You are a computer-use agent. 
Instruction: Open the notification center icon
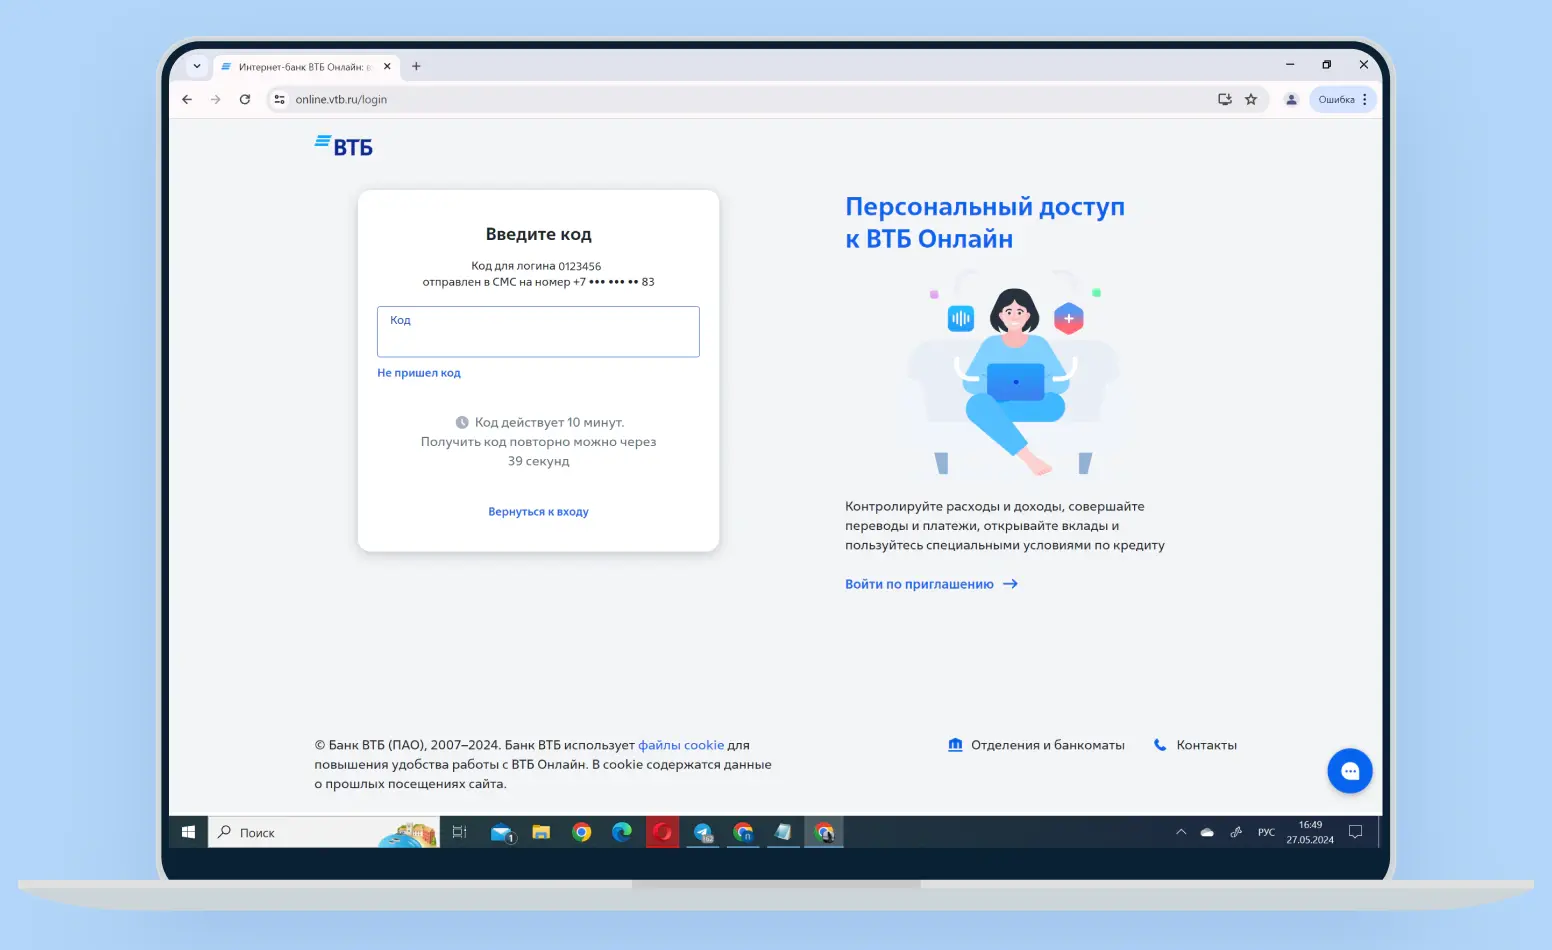[1356, 832]
